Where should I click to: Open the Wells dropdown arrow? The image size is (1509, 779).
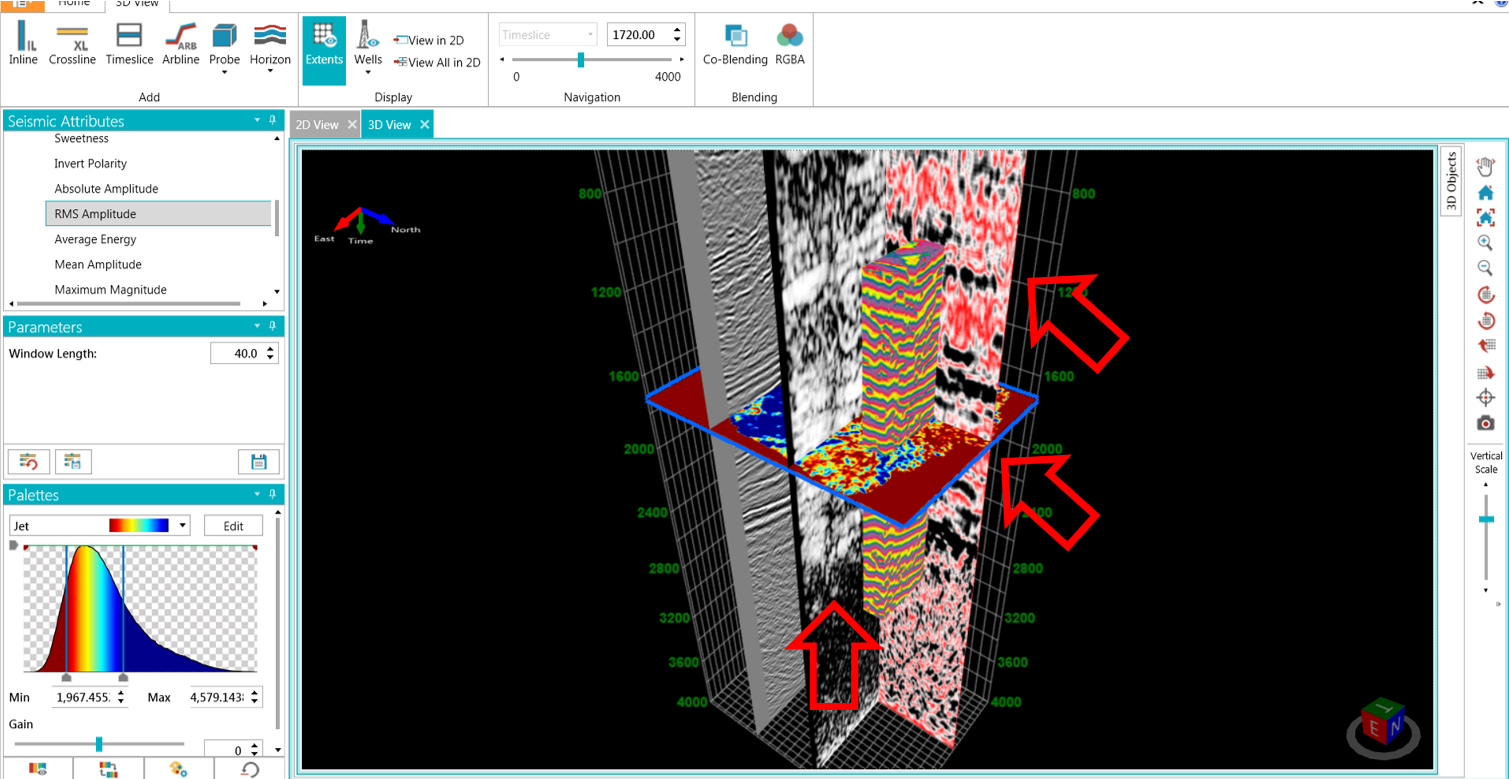click(x=368, y=72)
